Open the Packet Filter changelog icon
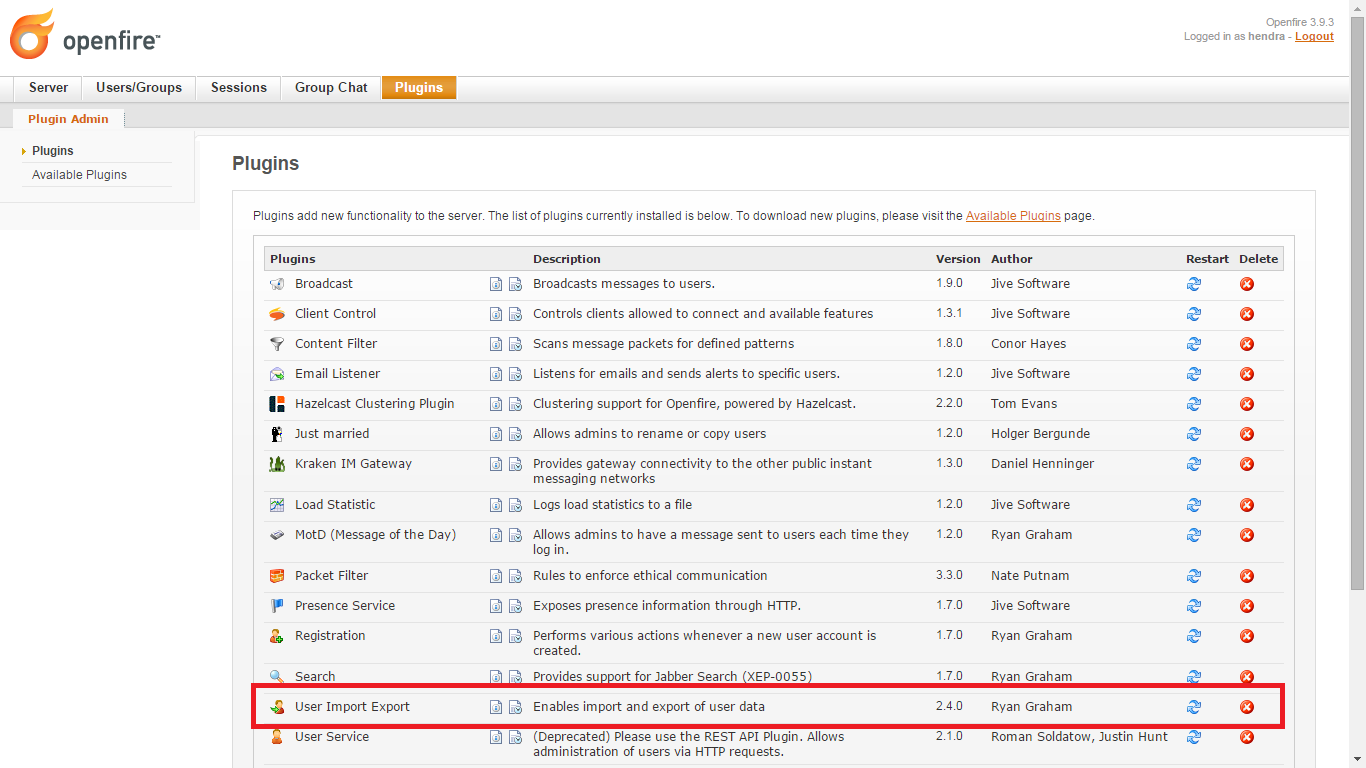Image resolution: width=1366 pixels, height=768 pixels. tap(516, 576)
